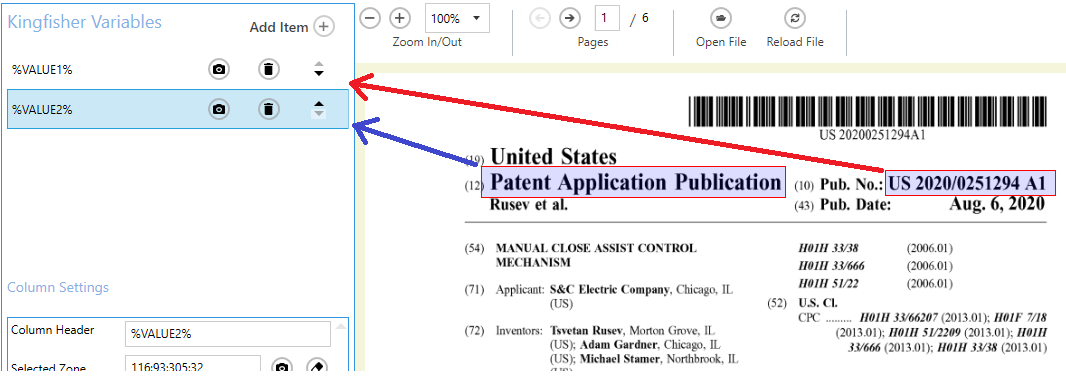Viewport: 1066px width, 380px height.
Task: Capture zone for %VALUE1% with camera icon
Action: (218, 69)
